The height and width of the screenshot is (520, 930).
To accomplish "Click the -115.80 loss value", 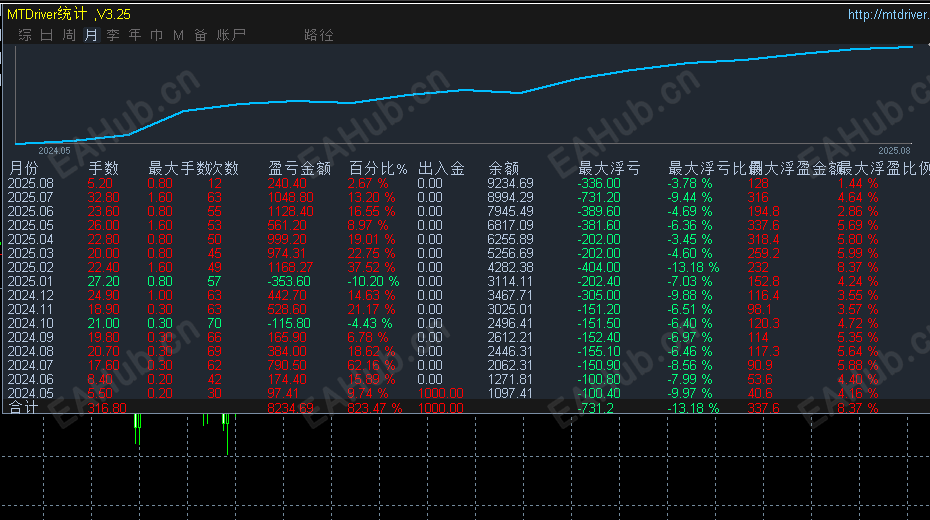I will coord(289,323).
